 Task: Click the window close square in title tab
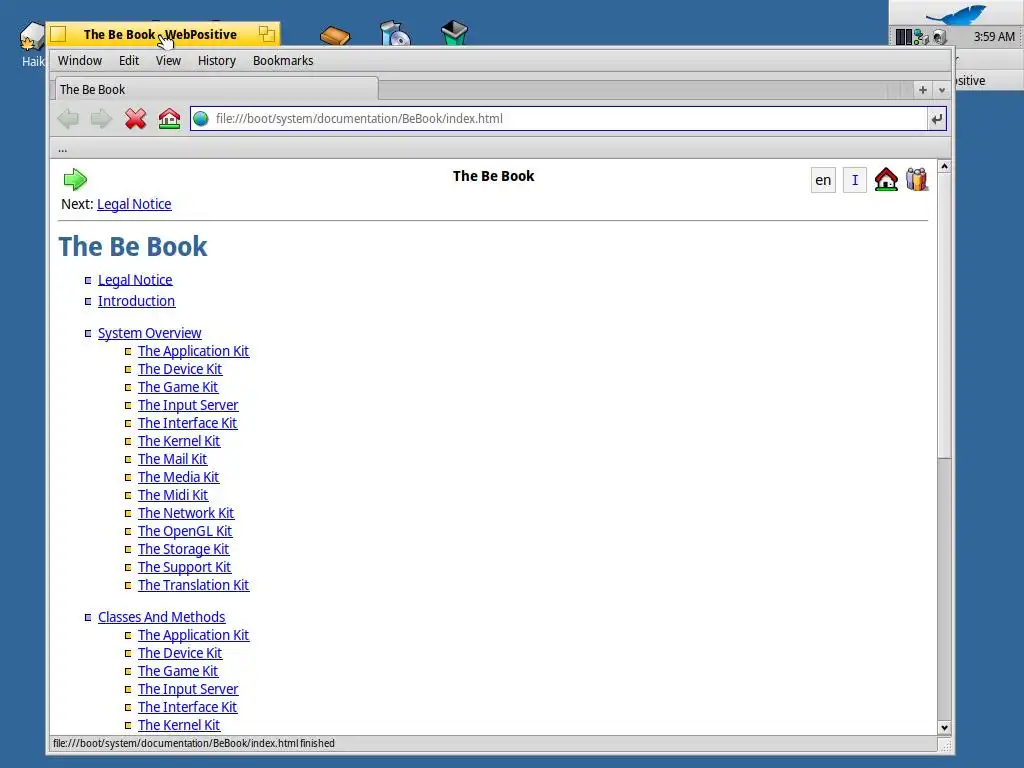tap(58, 34)
